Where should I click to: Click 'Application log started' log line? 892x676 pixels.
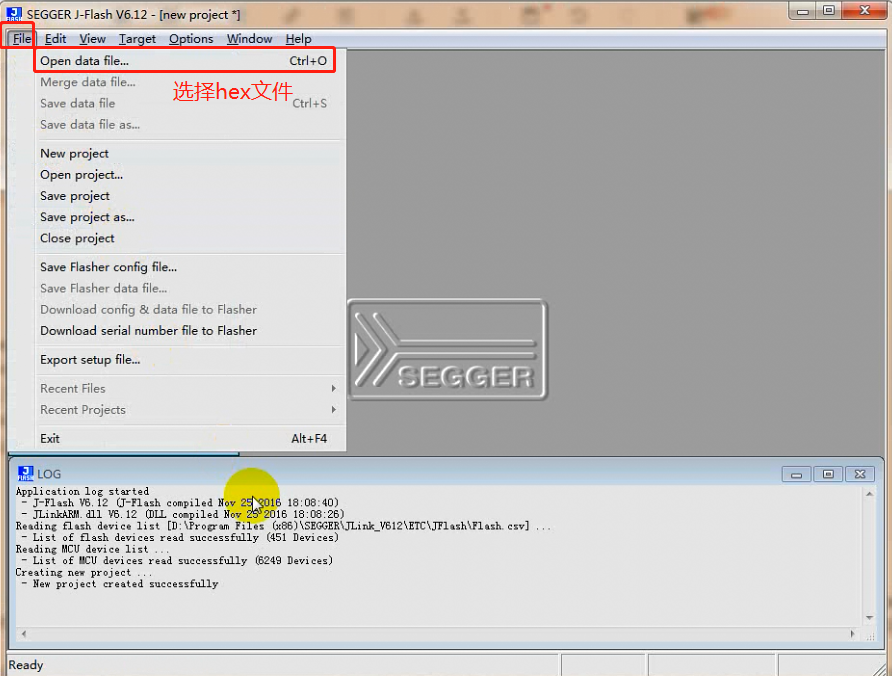(x=82, y=491)
